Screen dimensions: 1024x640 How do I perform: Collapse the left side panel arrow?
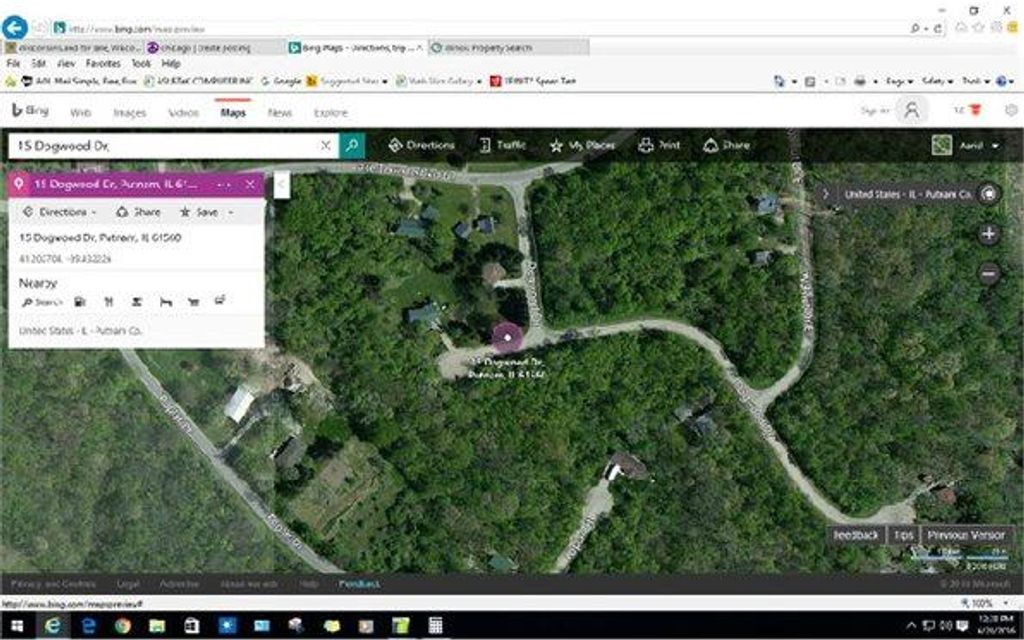(281, 184)
